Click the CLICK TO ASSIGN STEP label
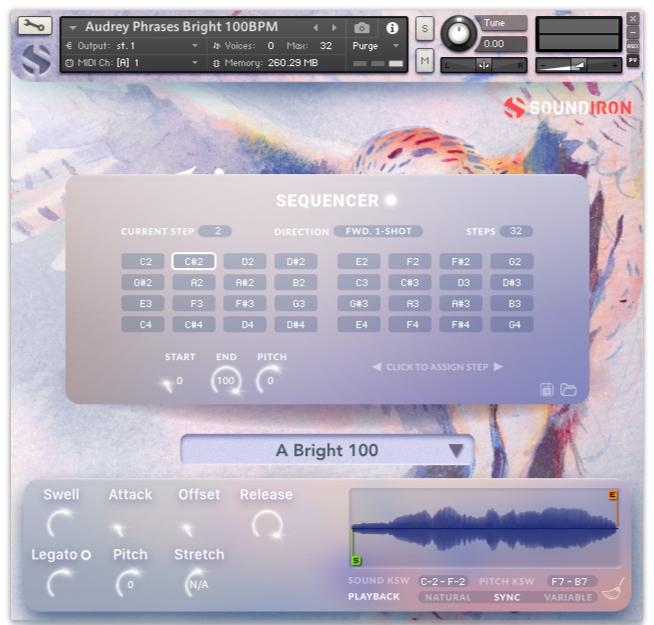Viewport: 654px width, 625px height. click(x=437, y=367)
